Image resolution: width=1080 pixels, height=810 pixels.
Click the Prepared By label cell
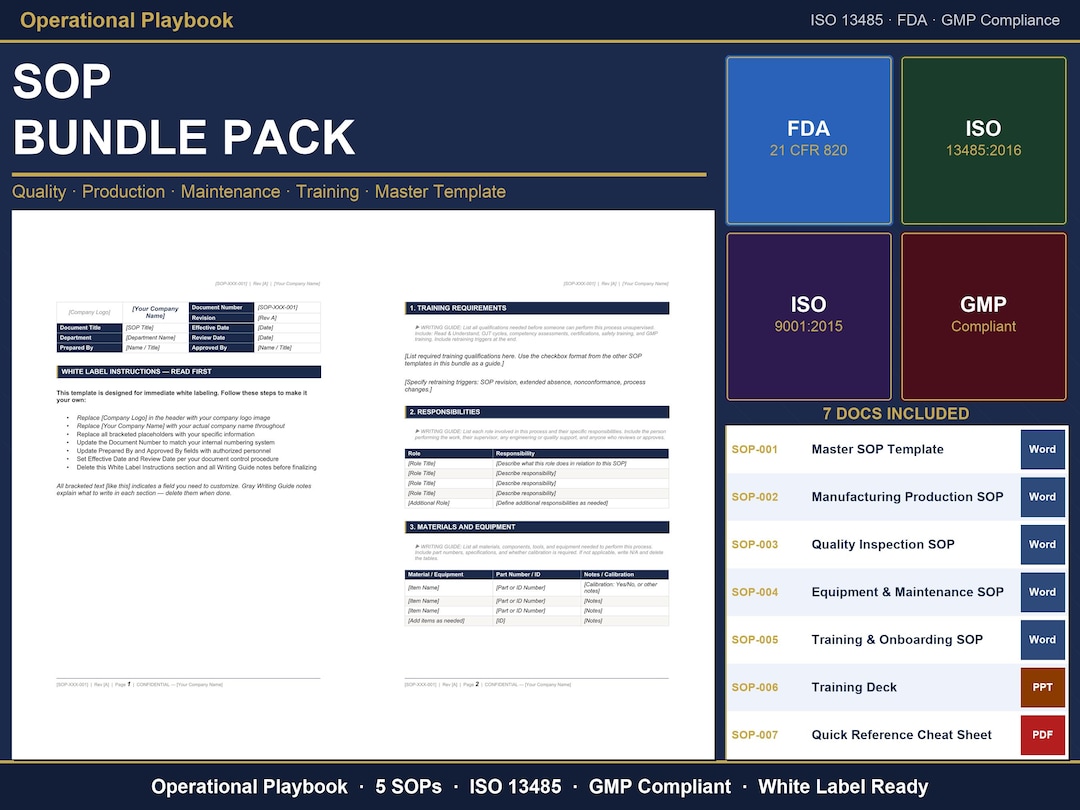[90, 348]
